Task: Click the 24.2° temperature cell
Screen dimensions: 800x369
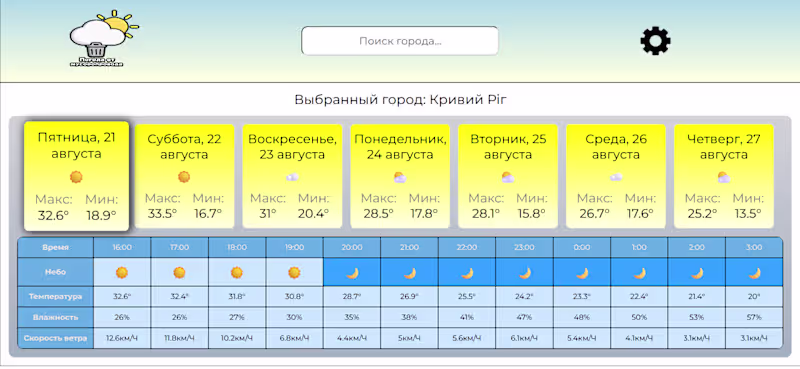Action: tap(524, 297)
